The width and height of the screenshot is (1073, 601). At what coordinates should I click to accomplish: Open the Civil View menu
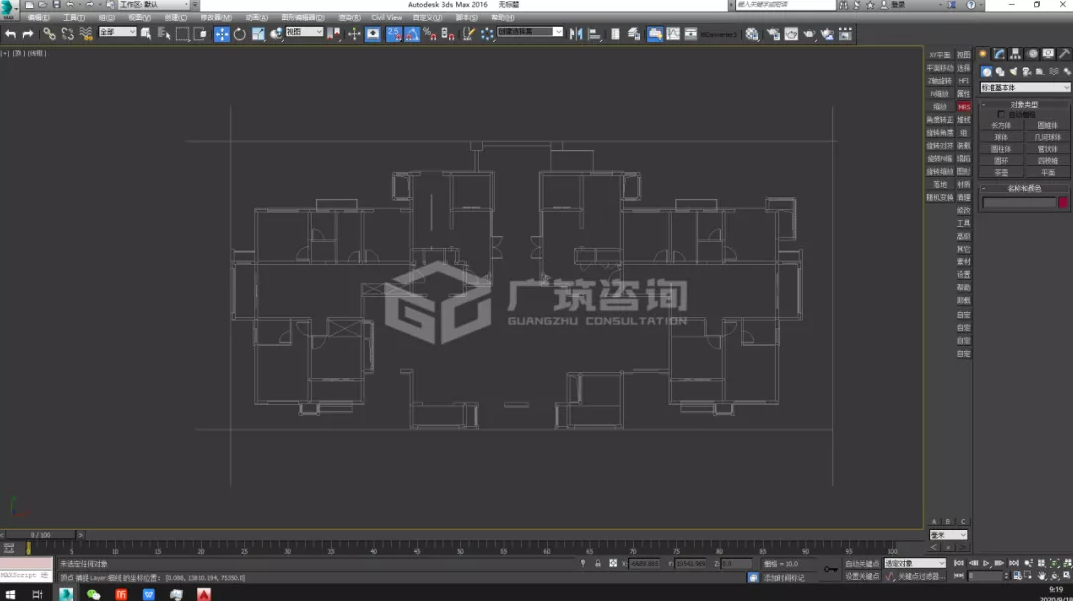(387, 18)
